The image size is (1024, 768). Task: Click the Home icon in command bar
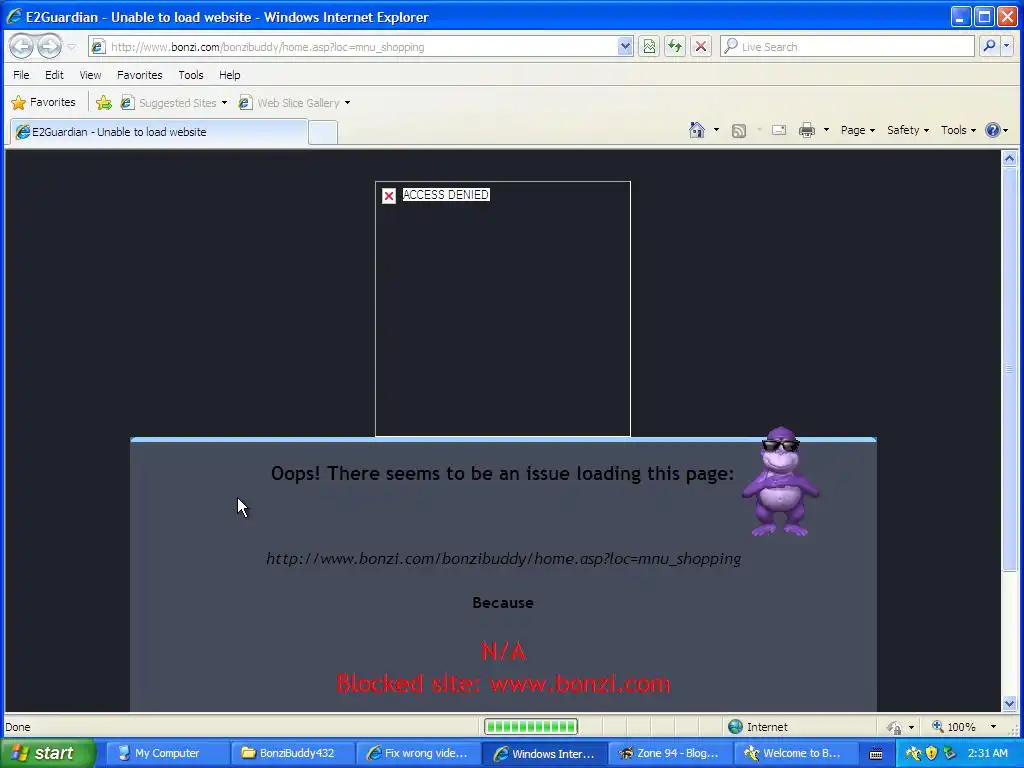click(697, 130)
